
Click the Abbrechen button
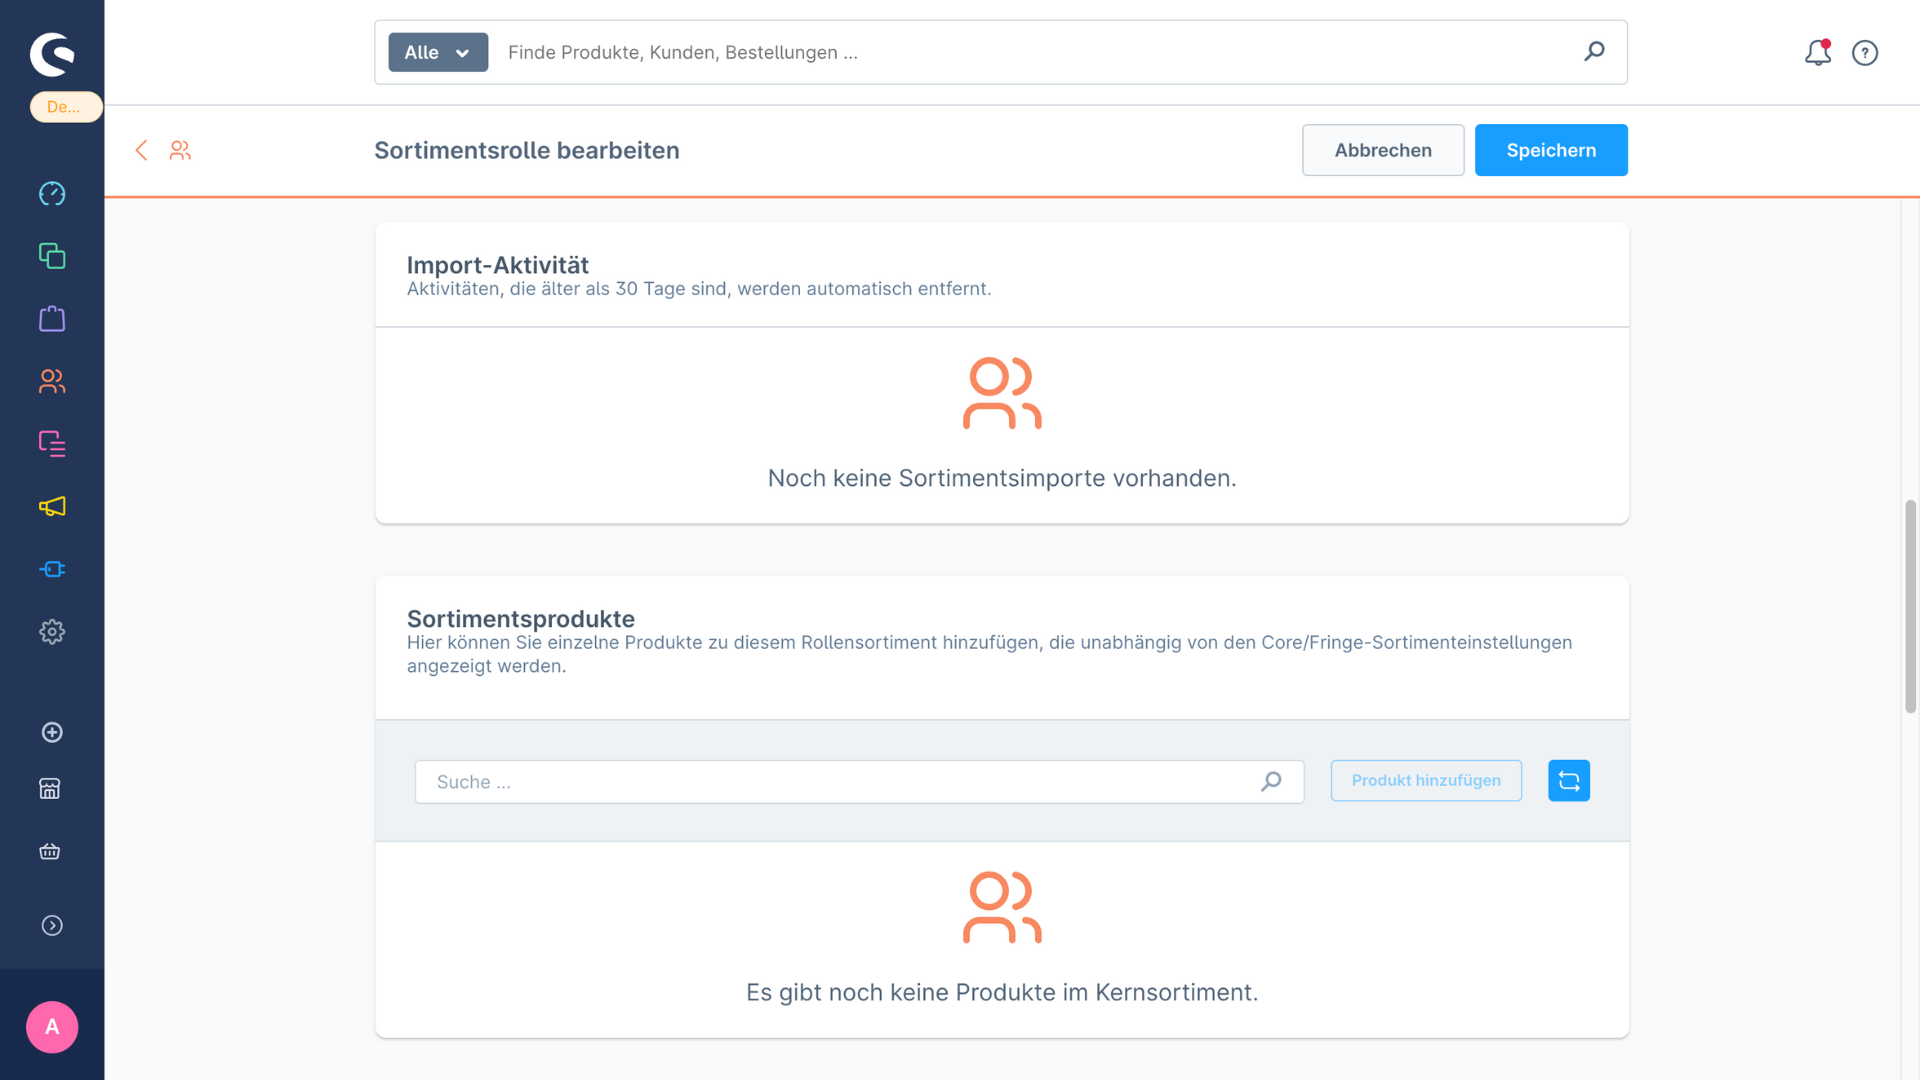coord(1382,150)
